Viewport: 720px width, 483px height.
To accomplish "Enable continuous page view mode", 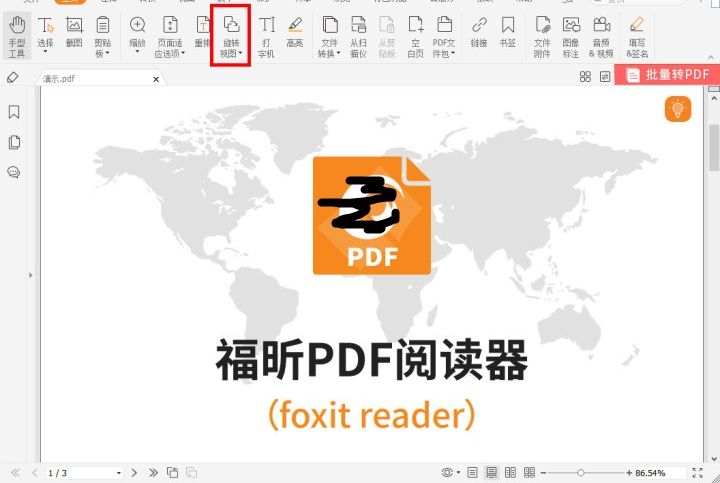I will click(491, 472).
